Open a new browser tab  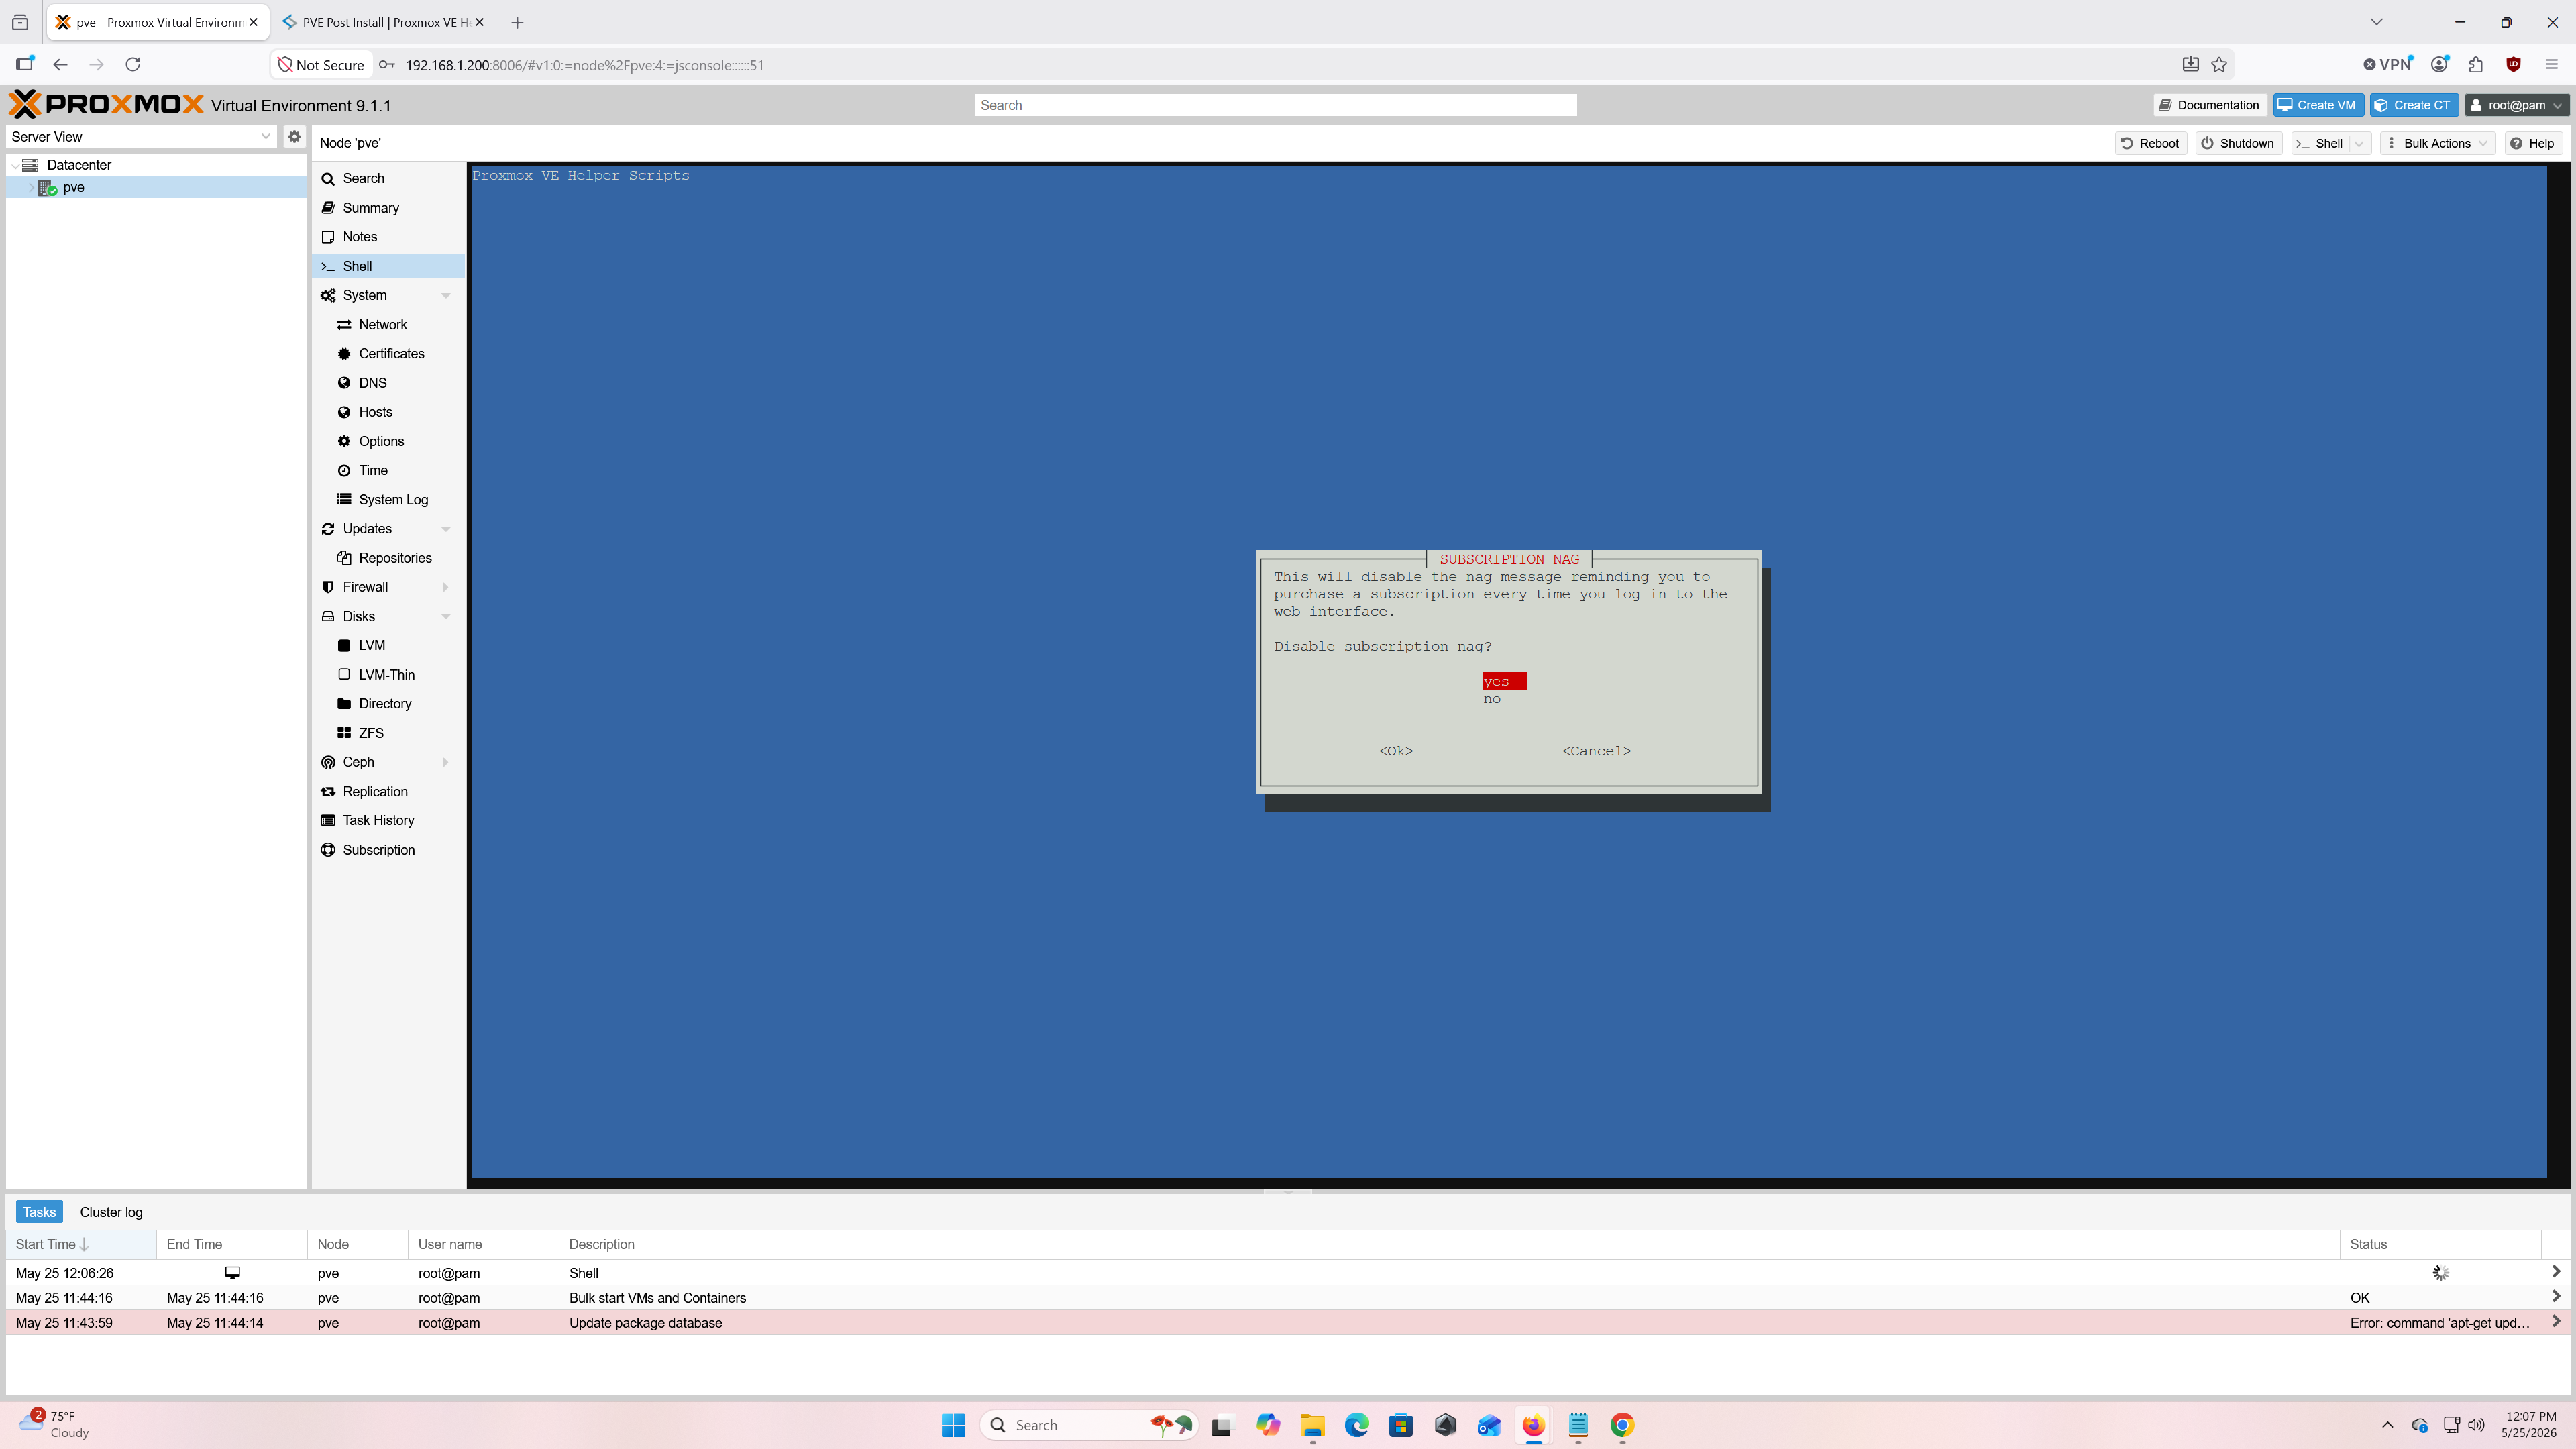pos(517,22)
